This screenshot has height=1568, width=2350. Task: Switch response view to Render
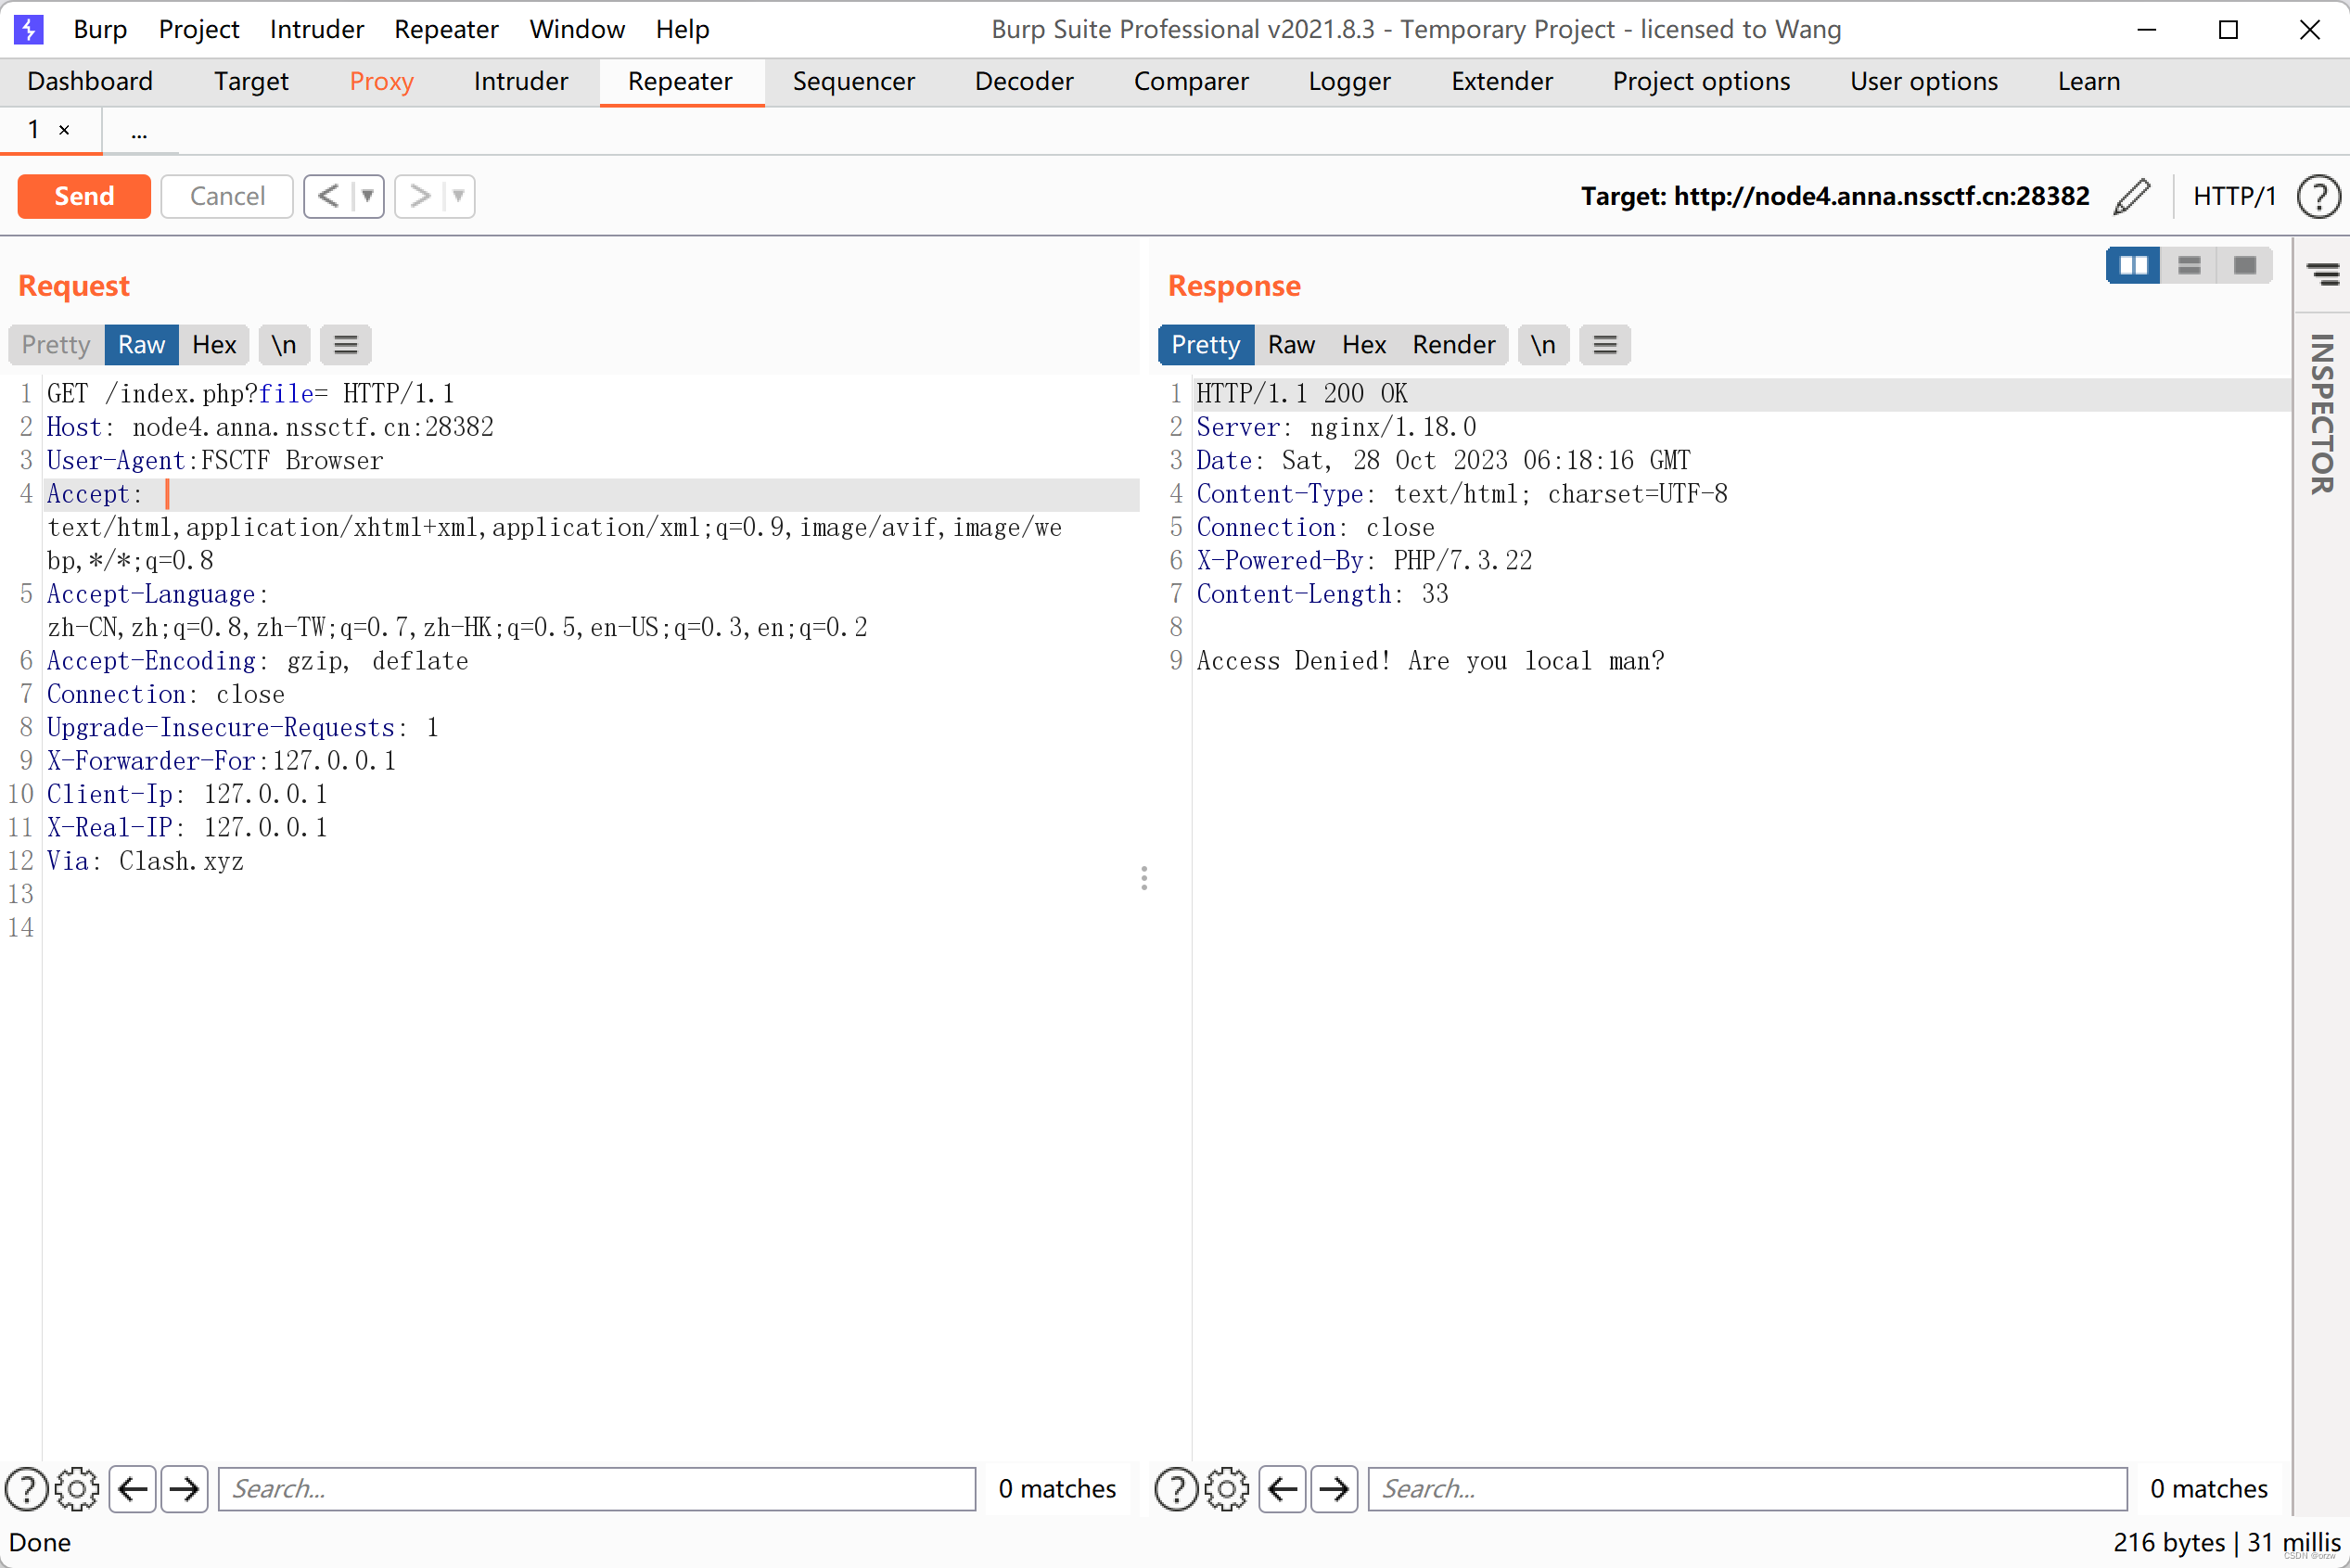tap(1453, 345)
